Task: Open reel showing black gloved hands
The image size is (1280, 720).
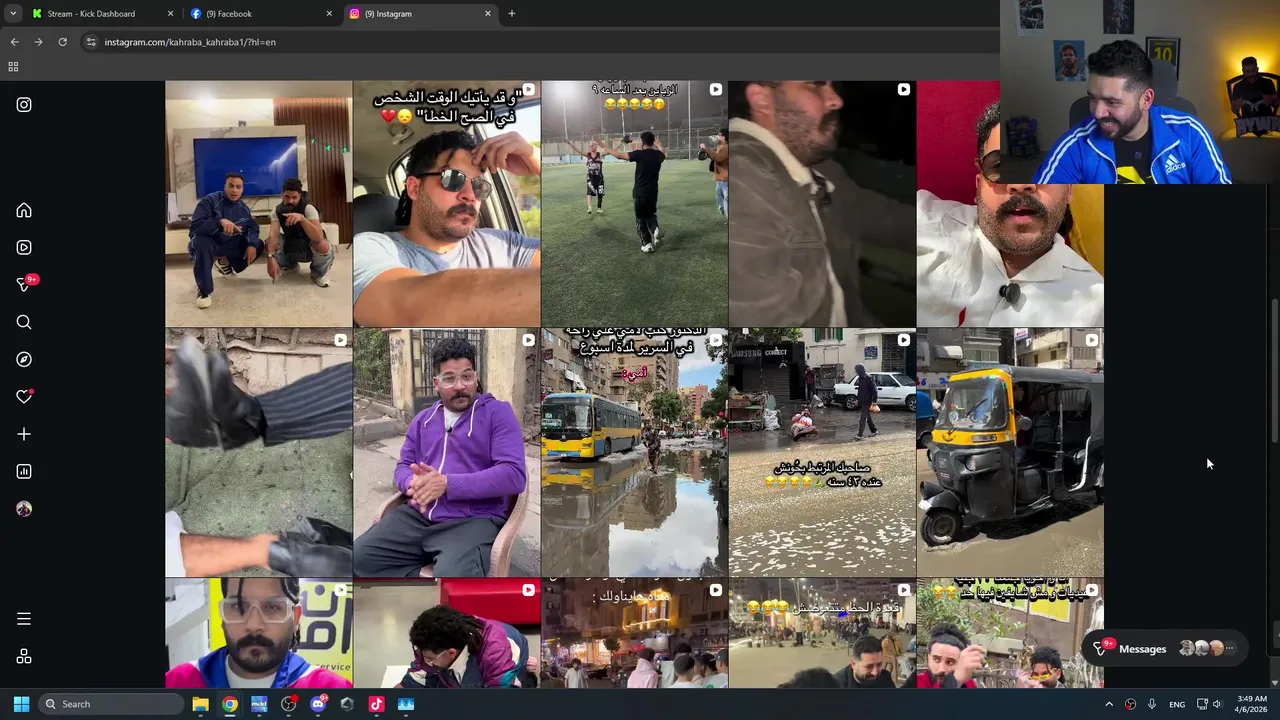Action: (x=258, y=453)
